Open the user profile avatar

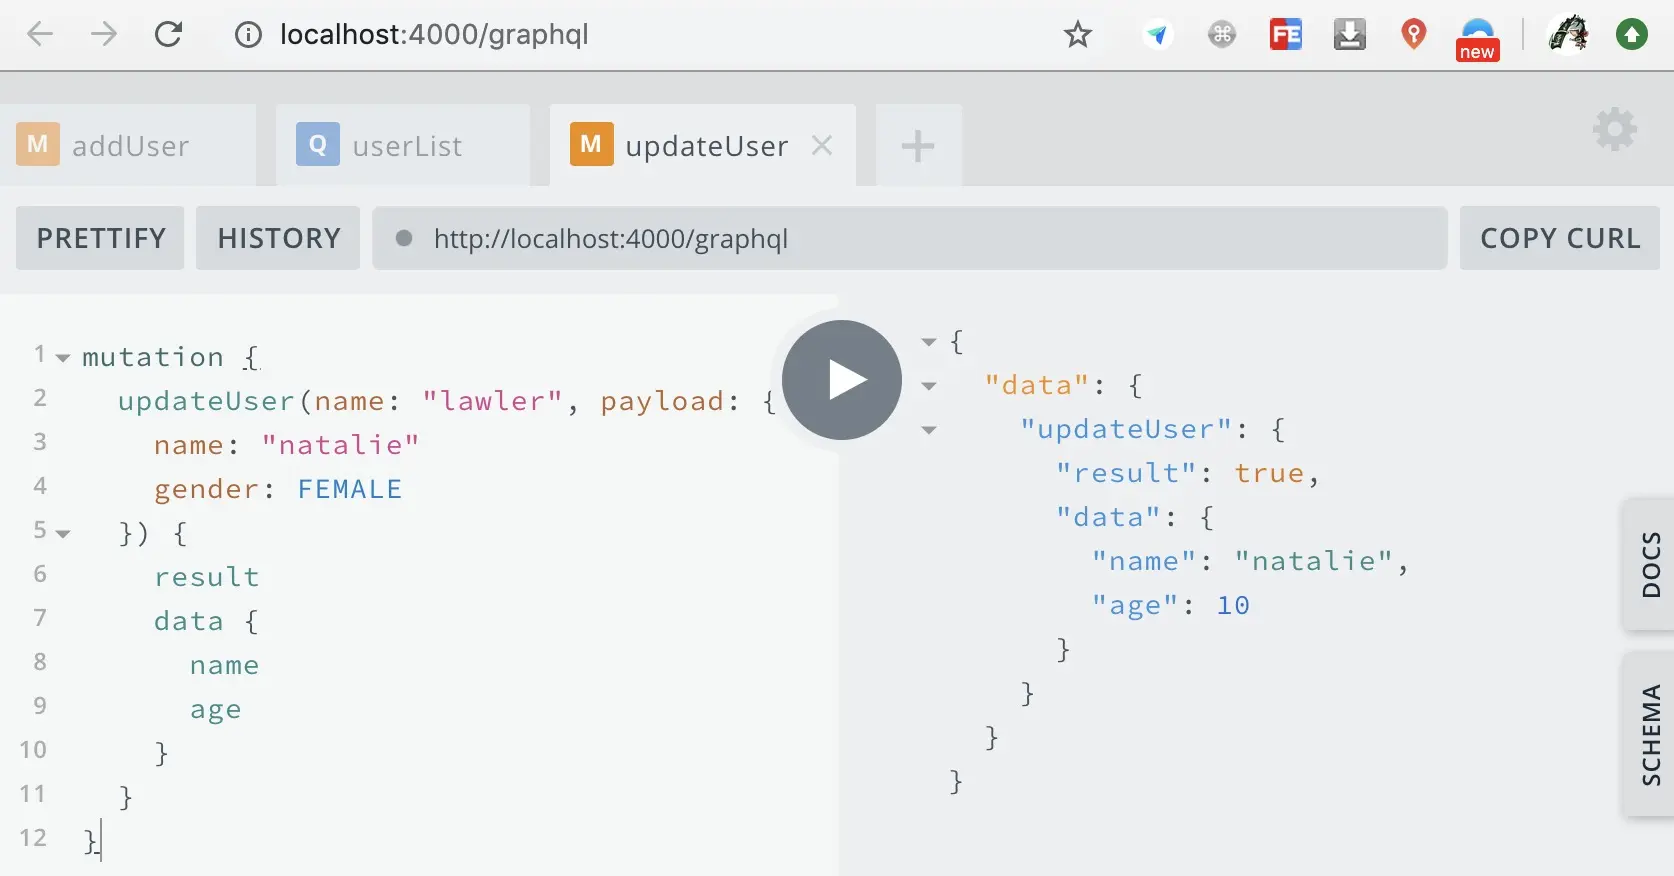coord(1568,34)
